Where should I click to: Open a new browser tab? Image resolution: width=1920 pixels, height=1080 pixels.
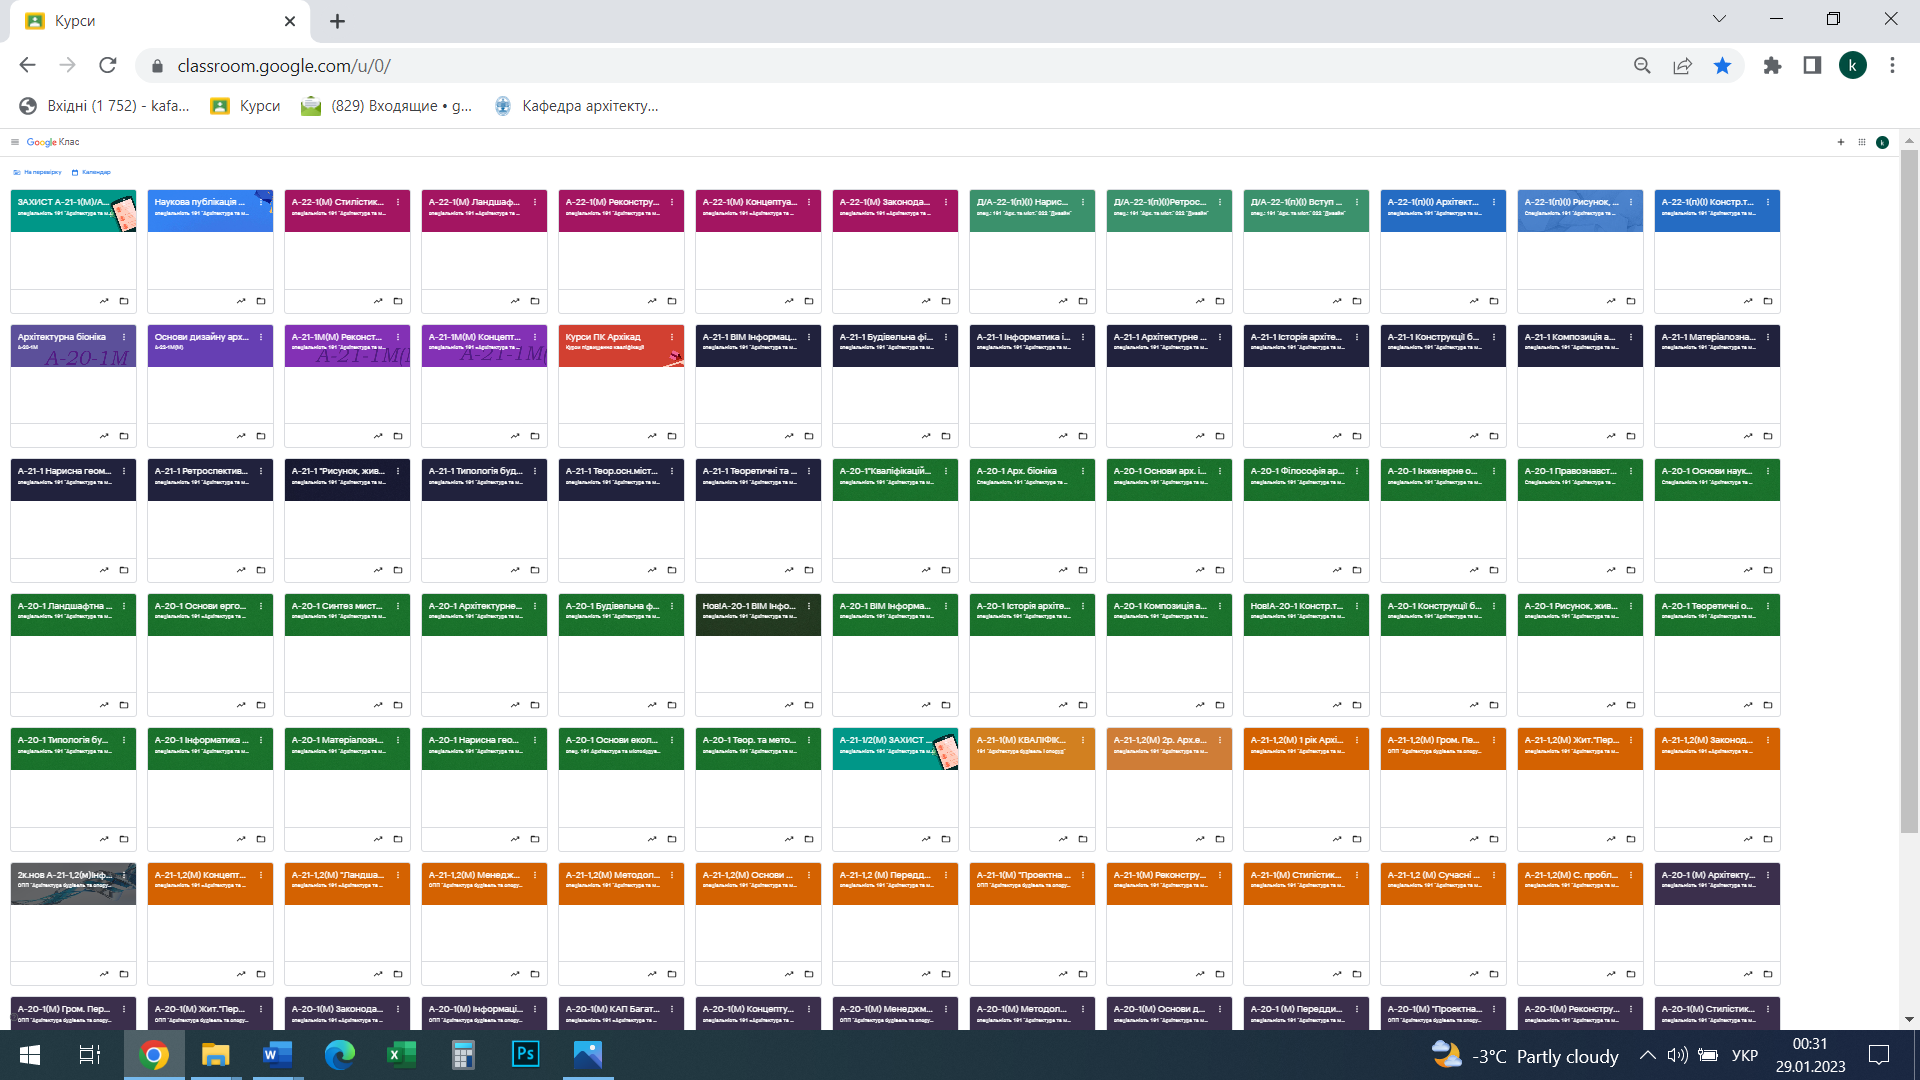click(337, 21)
